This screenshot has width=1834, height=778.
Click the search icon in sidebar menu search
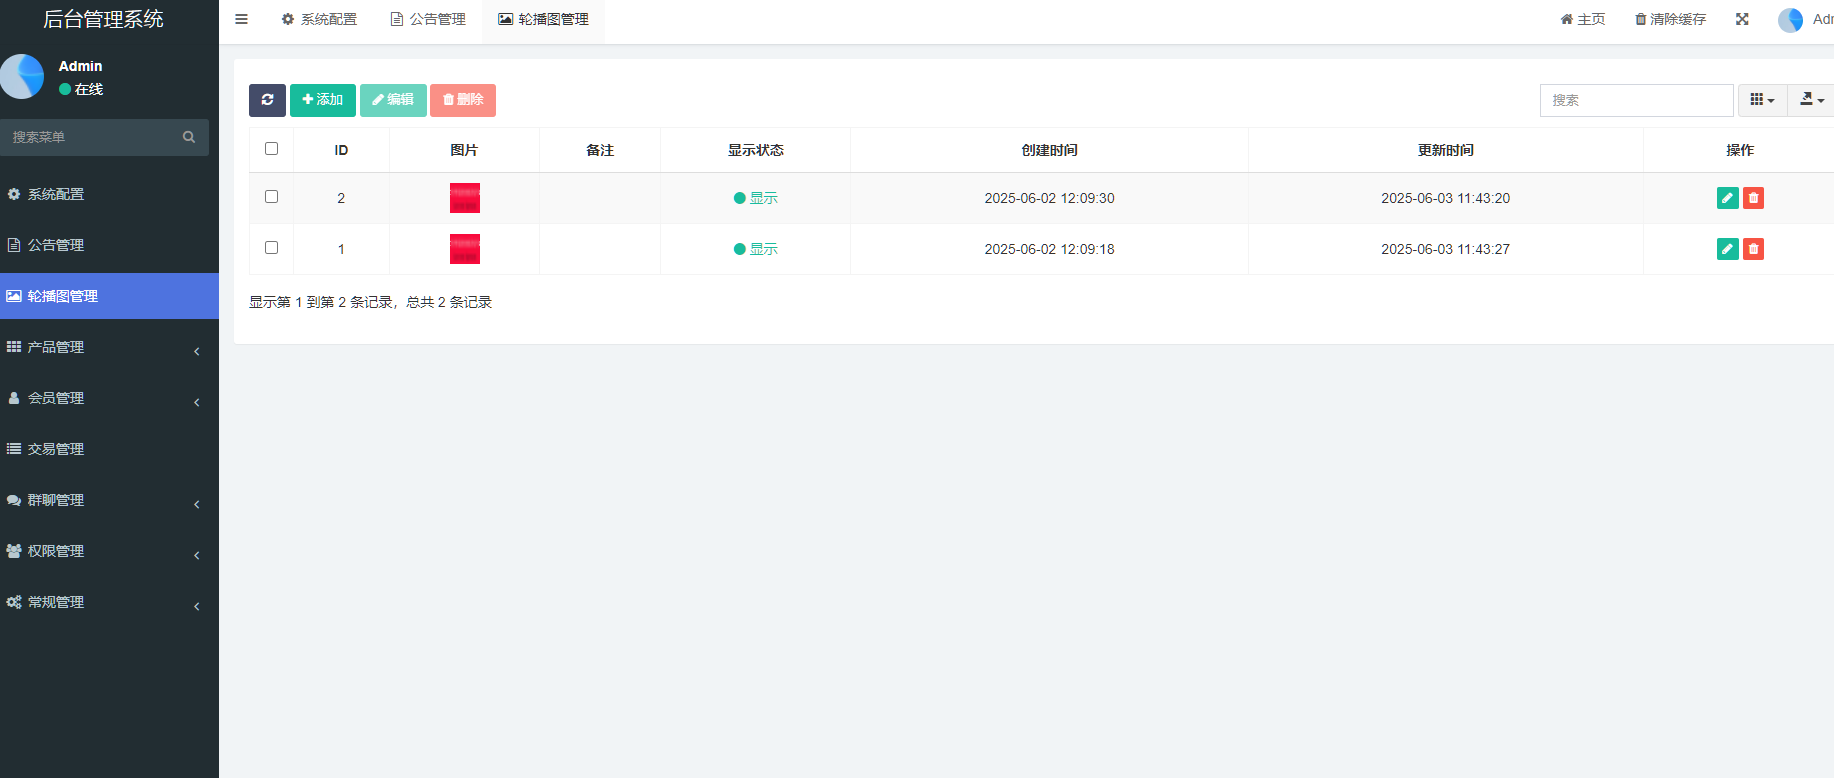tap(189, 137)
